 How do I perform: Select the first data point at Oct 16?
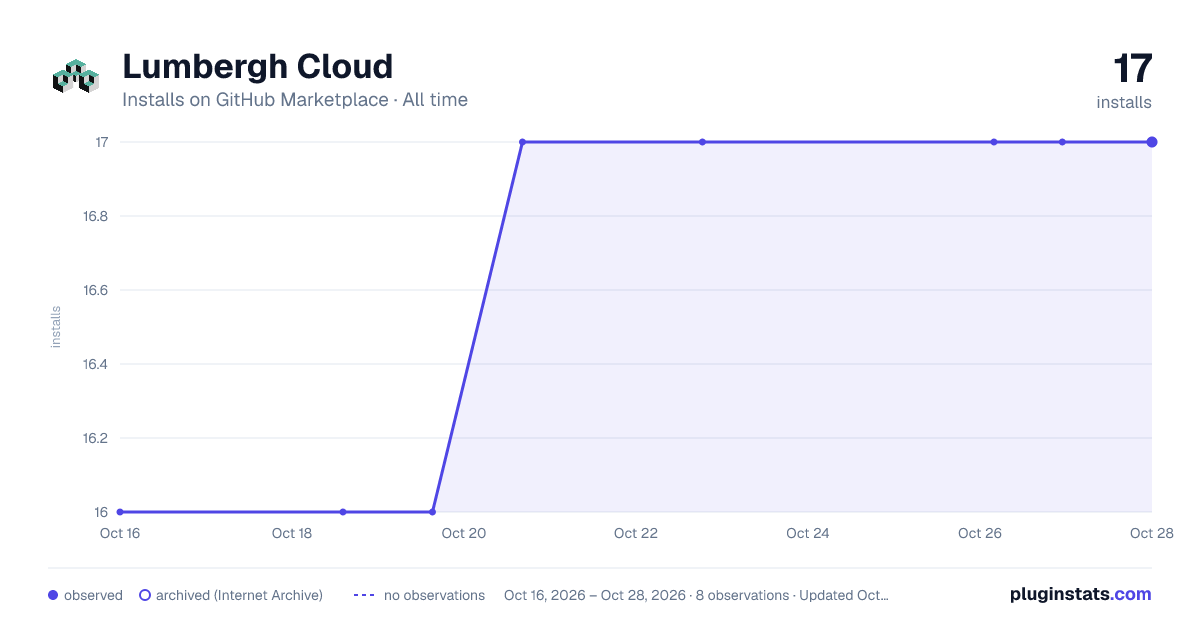pyautogui.click(x=120, y=512)
